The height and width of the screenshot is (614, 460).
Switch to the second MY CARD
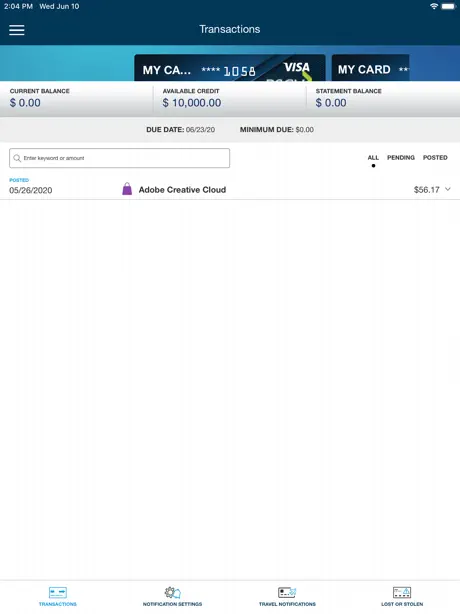[370, 68]
